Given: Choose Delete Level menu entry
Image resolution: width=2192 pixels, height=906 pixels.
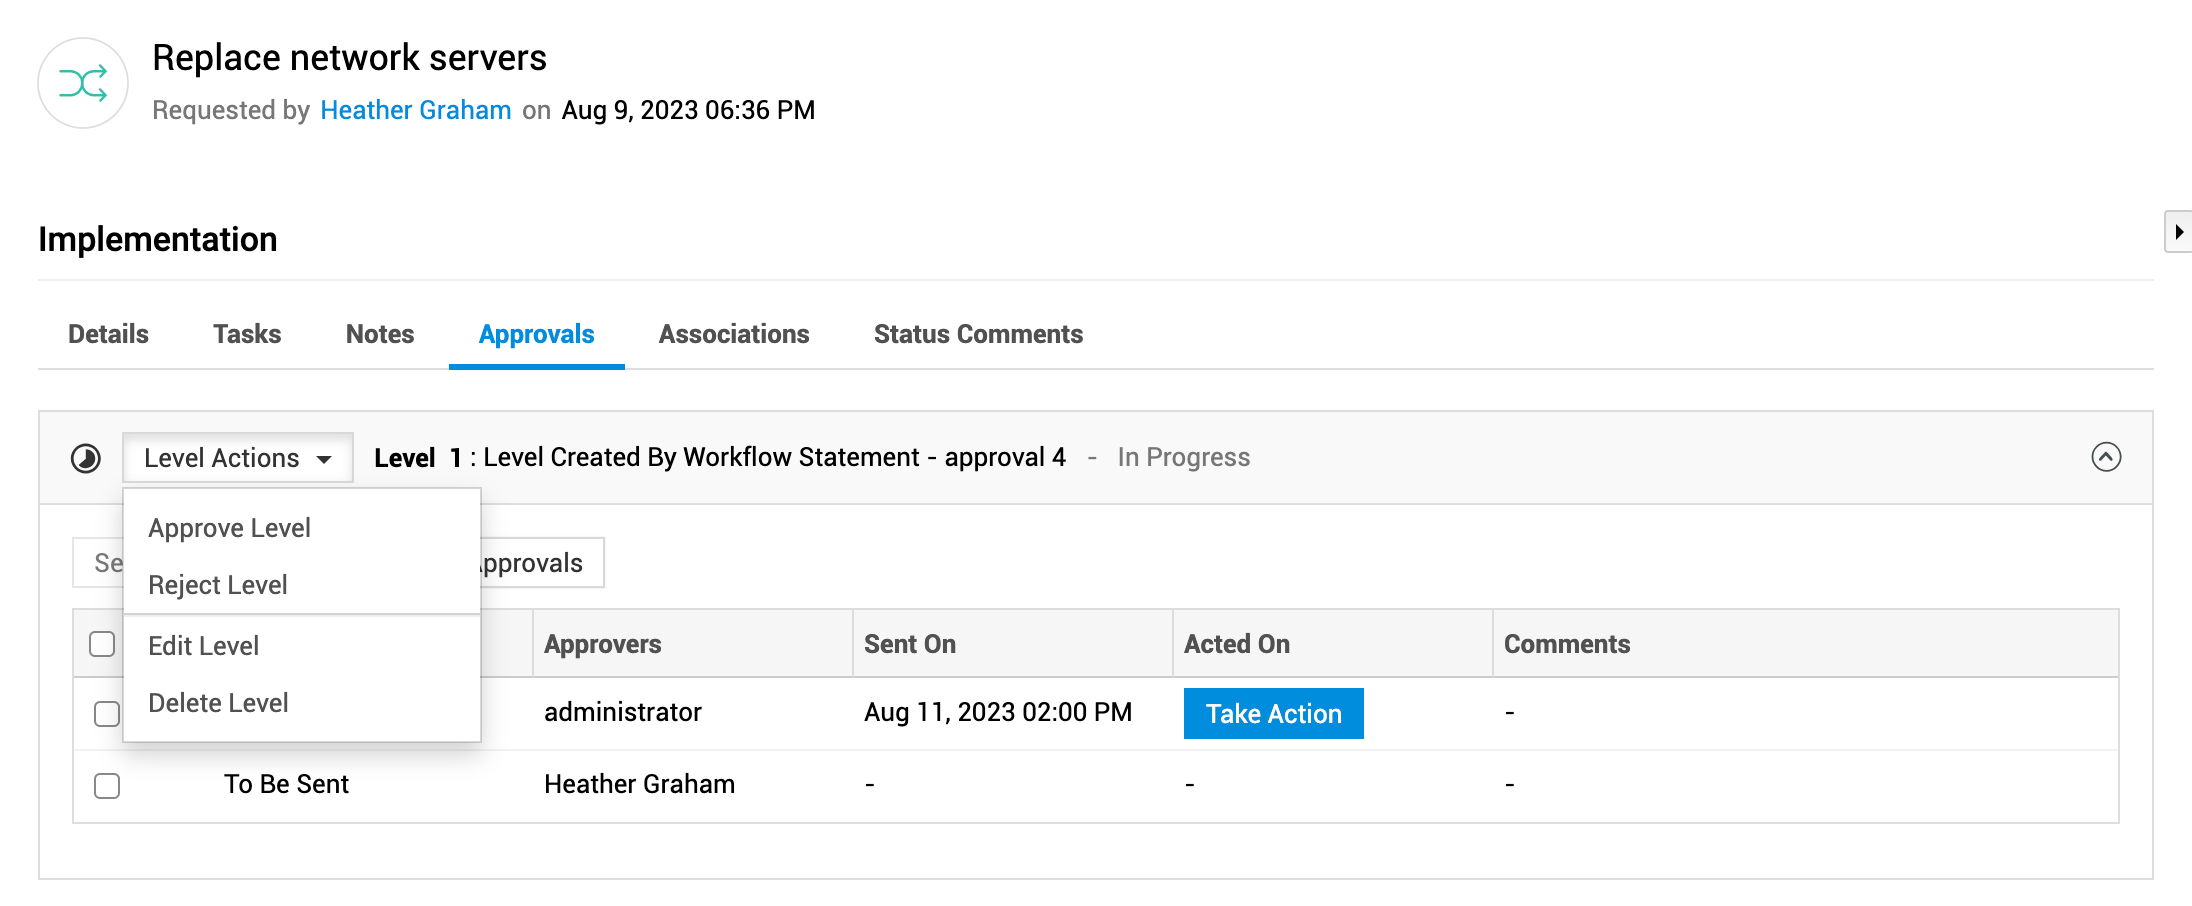Looking at the screenshot, I should [218, 703].
